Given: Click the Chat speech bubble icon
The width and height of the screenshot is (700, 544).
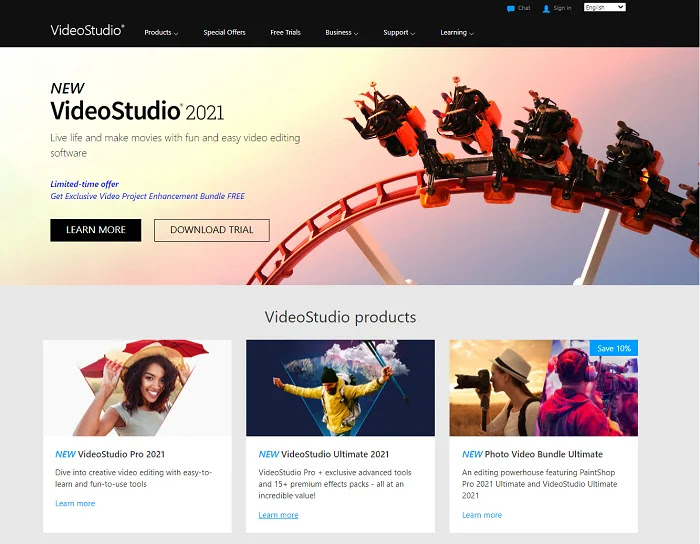Looking at the screenshot, I should point(510,9).
